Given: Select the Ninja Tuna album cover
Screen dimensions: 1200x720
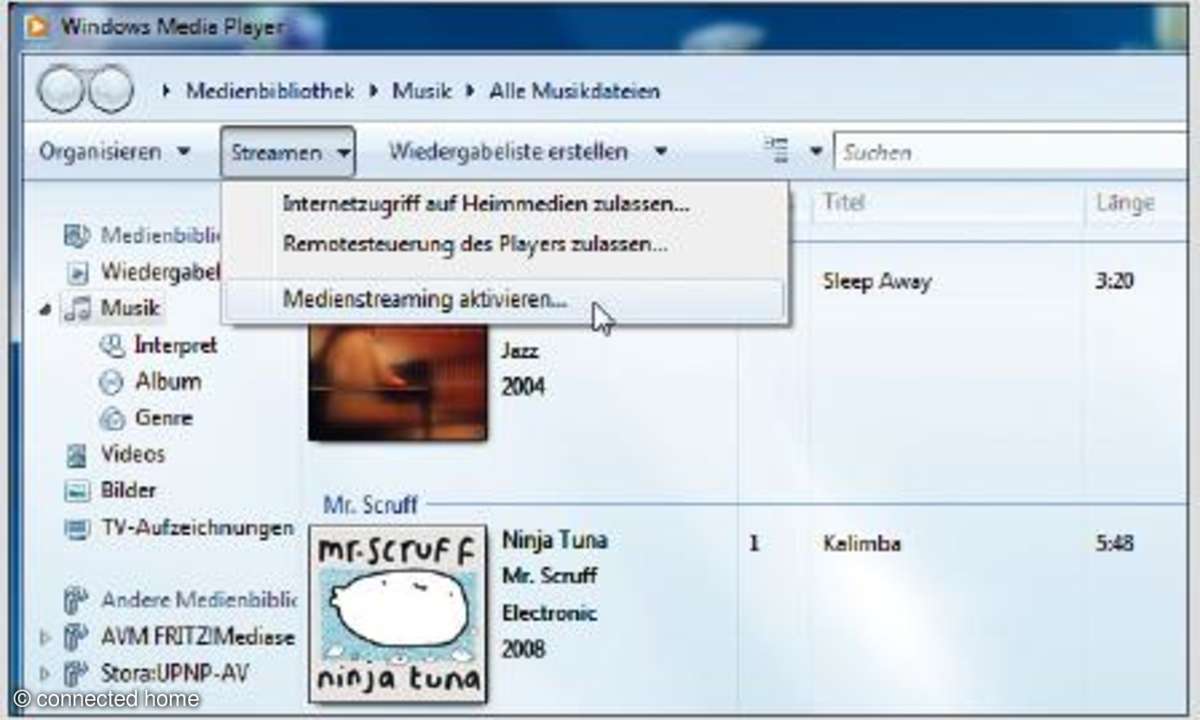Looking at the screenshot, I should [x=397, y=613].
